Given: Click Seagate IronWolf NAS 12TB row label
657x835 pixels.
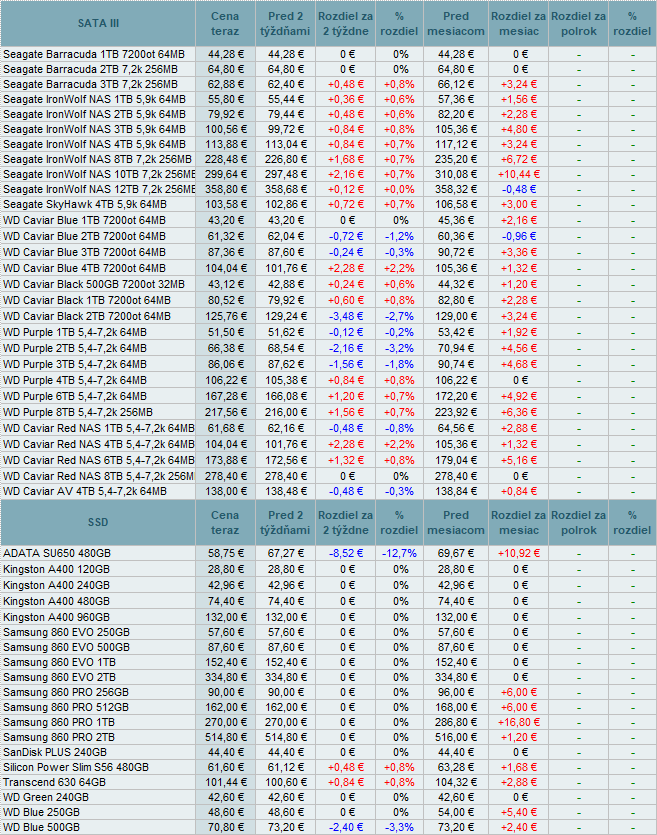Looking at the screenshot, I should (99, 189).
